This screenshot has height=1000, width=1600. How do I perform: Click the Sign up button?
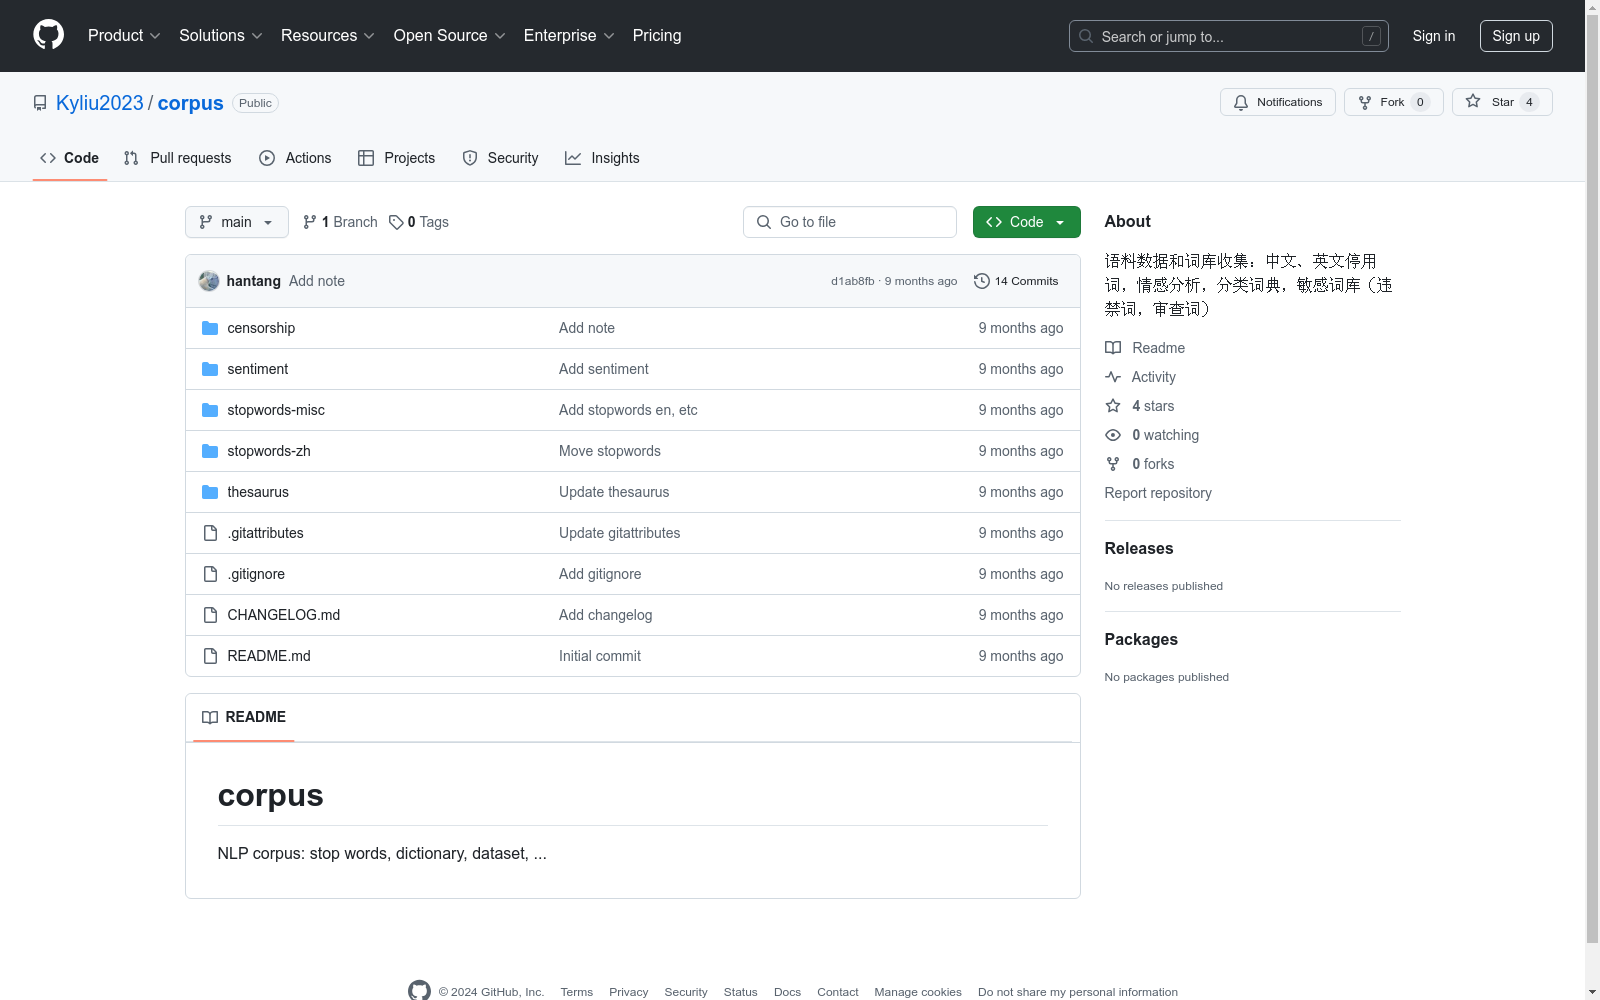(1516, 36)
